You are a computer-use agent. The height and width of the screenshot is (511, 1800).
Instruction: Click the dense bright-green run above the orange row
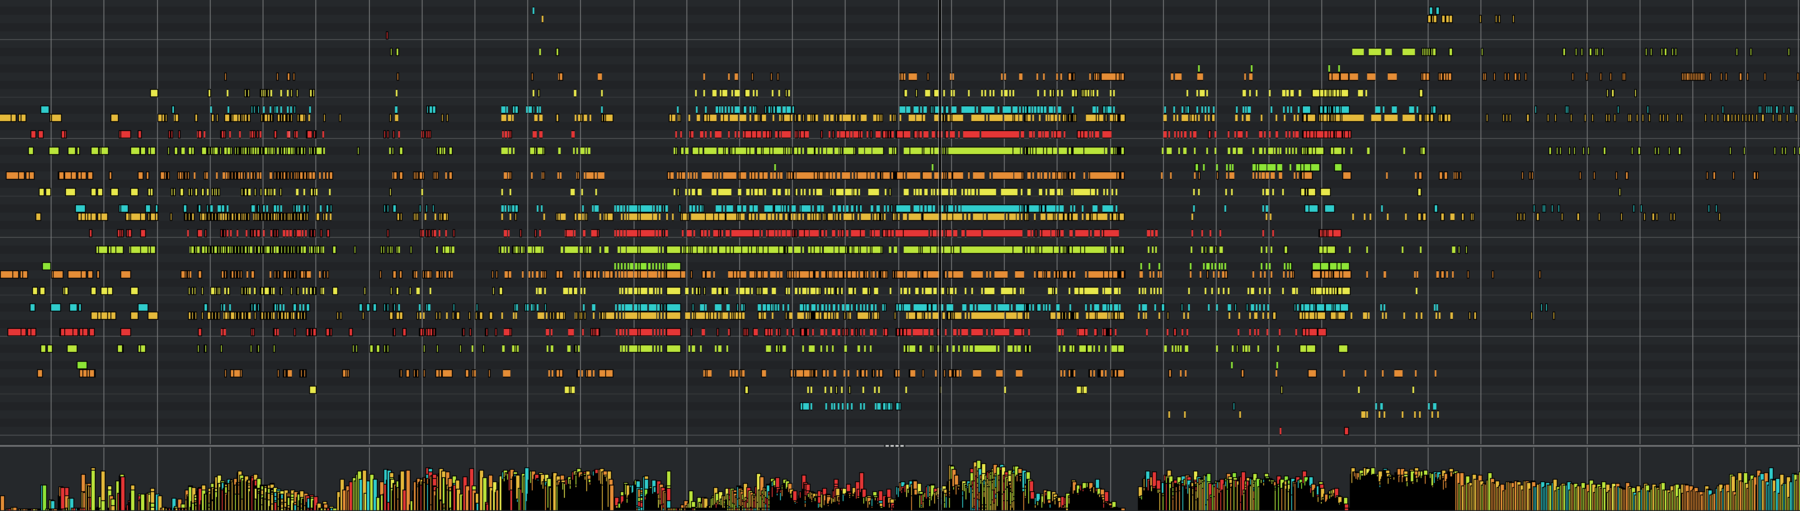(x=646, y=266)
